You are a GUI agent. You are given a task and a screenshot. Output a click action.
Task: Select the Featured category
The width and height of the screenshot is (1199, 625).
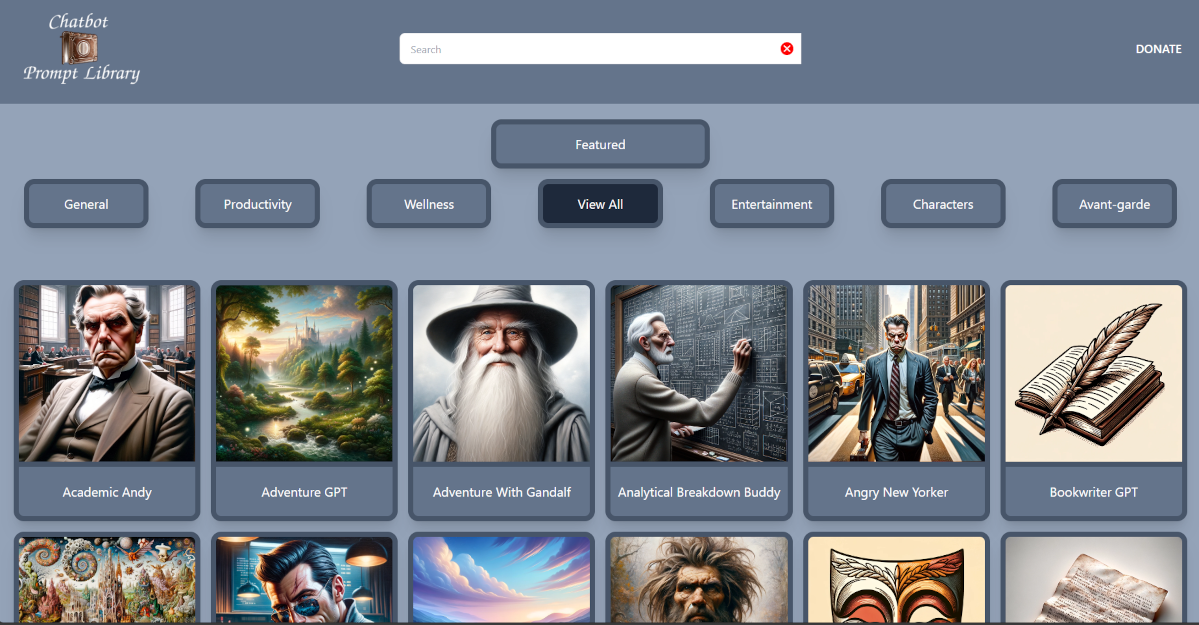(600, 144)
